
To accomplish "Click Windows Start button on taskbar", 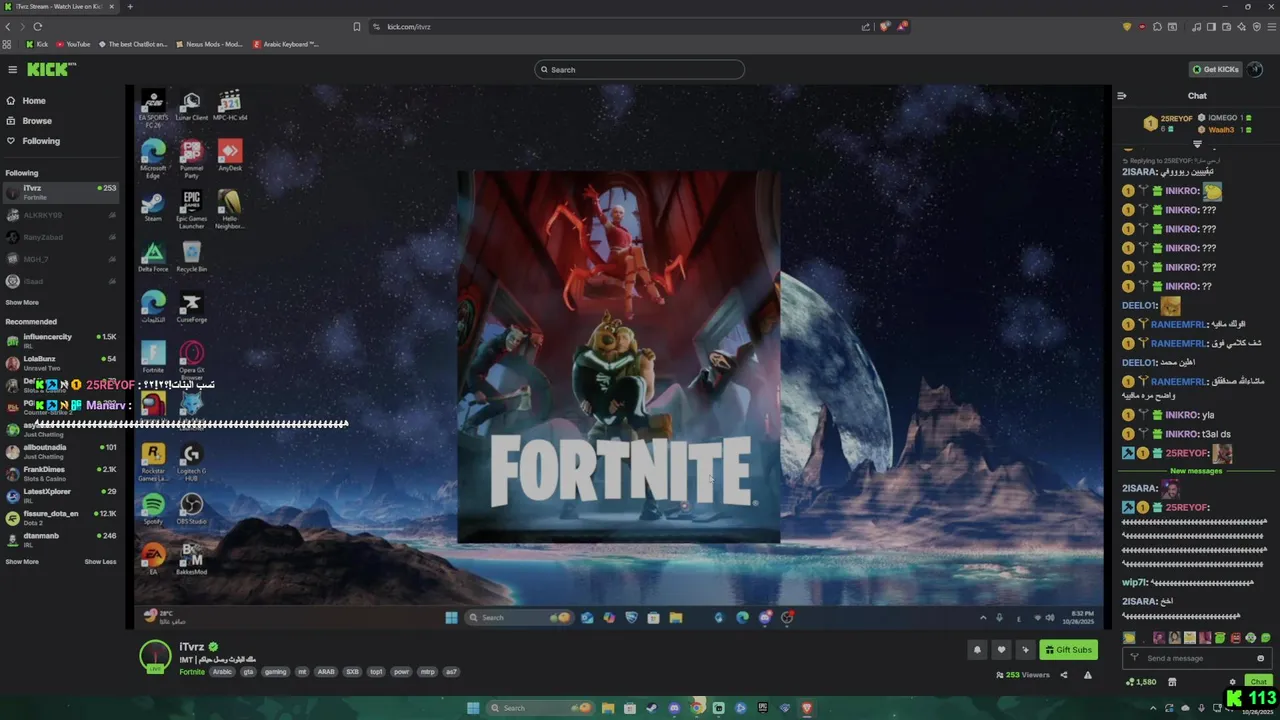I will [473, 708].
